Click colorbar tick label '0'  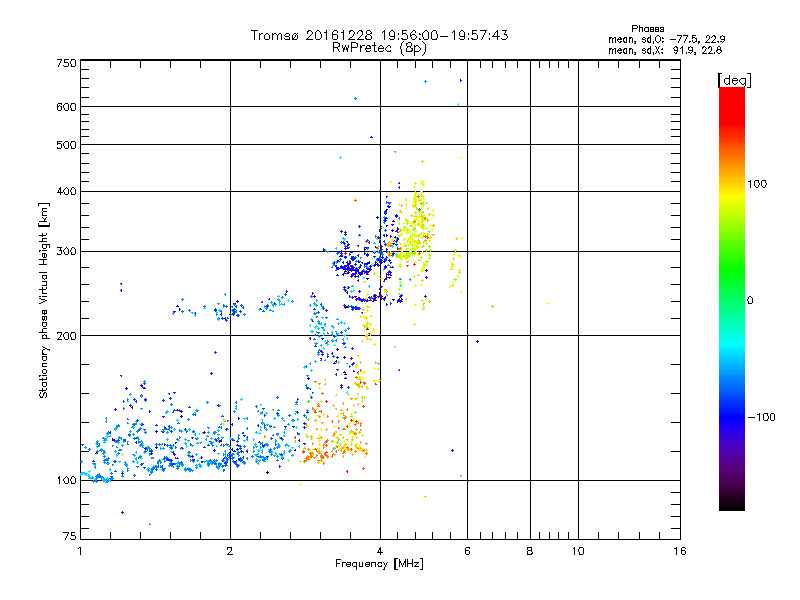[750, 300]
